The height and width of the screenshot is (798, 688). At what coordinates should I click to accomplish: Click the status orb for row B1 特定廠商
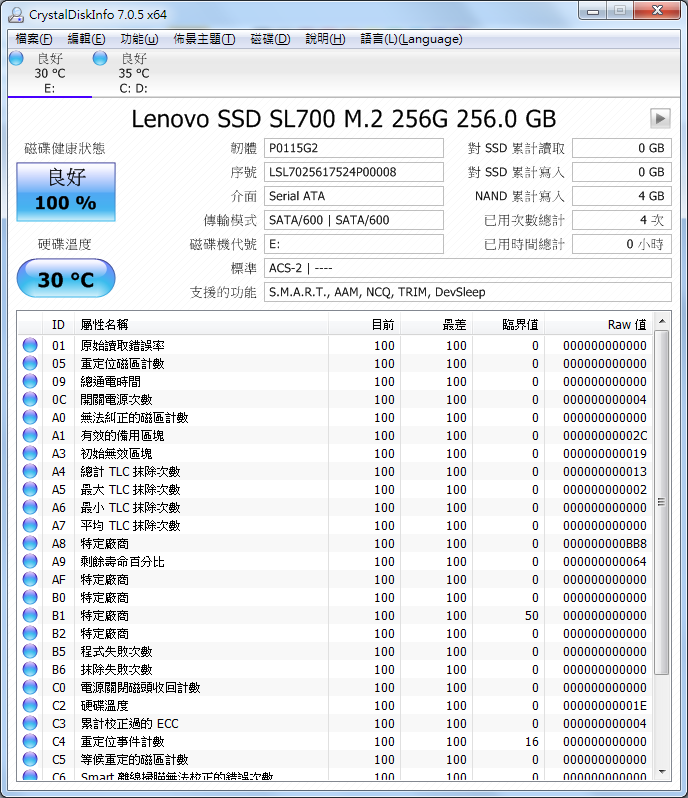(30, 615)
